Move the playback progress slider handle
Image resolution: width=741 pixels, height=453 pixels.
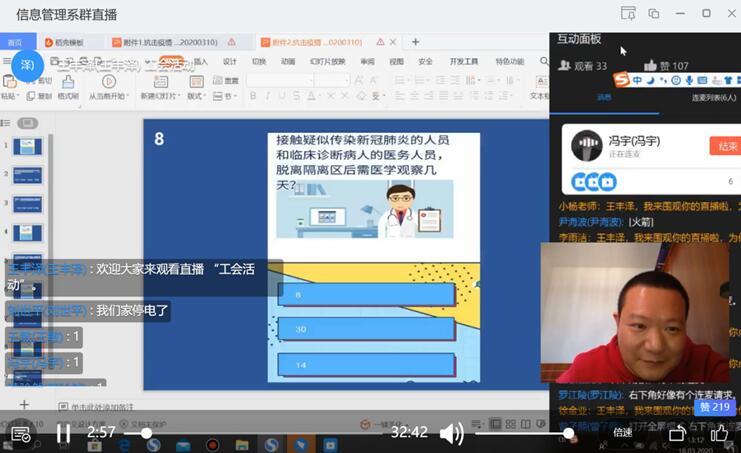146,433
